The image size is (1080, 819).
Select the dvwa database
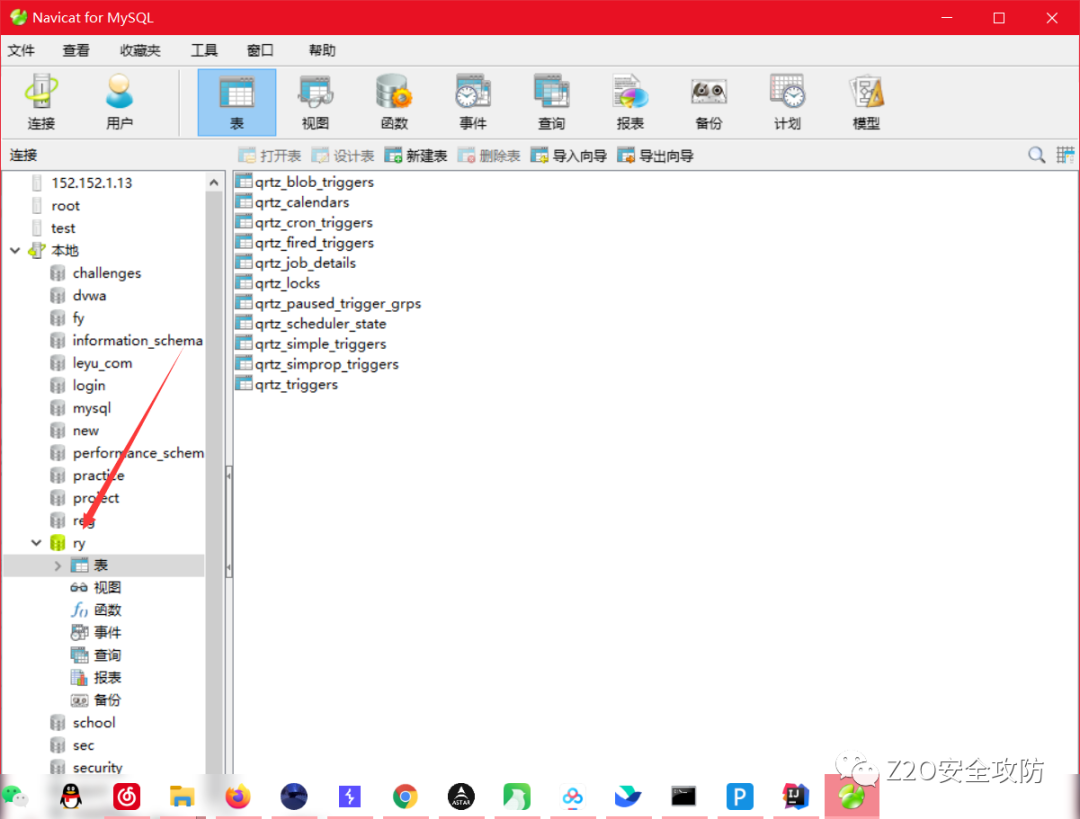[x=89, y=296]
